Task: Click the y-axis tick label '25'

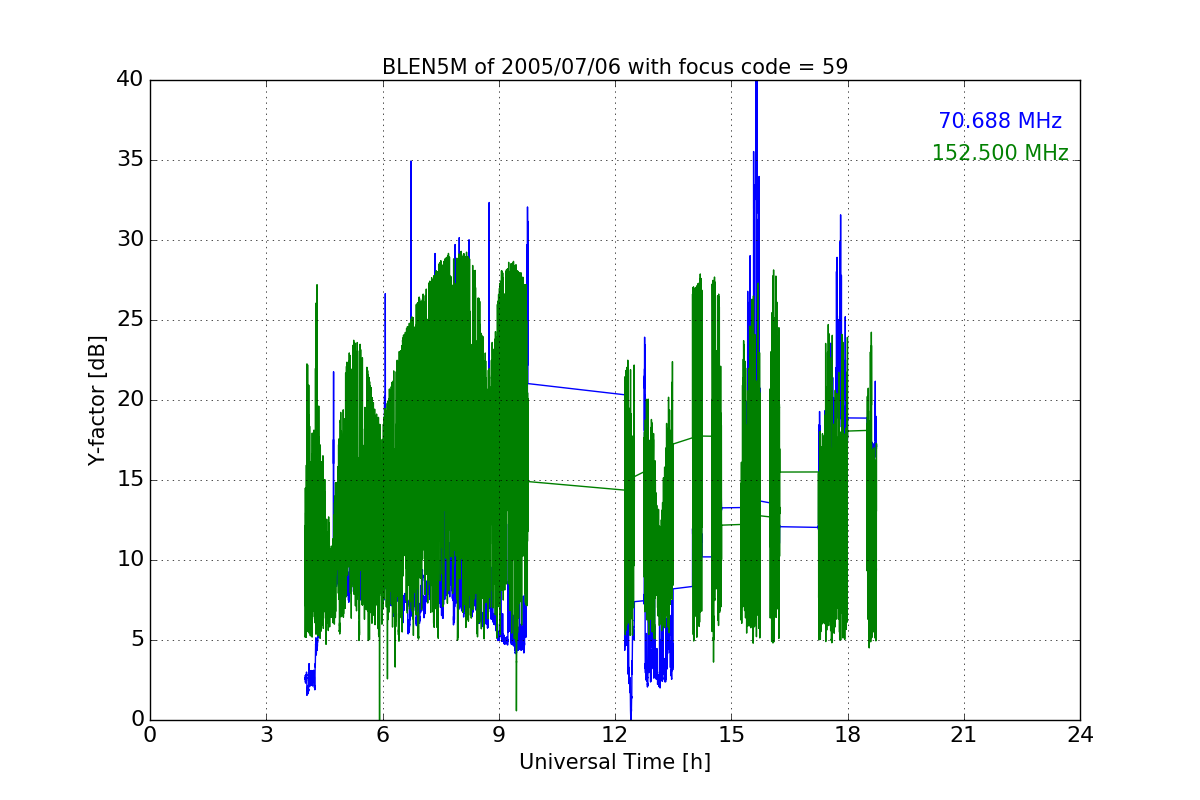Action: tap(130, 320)
